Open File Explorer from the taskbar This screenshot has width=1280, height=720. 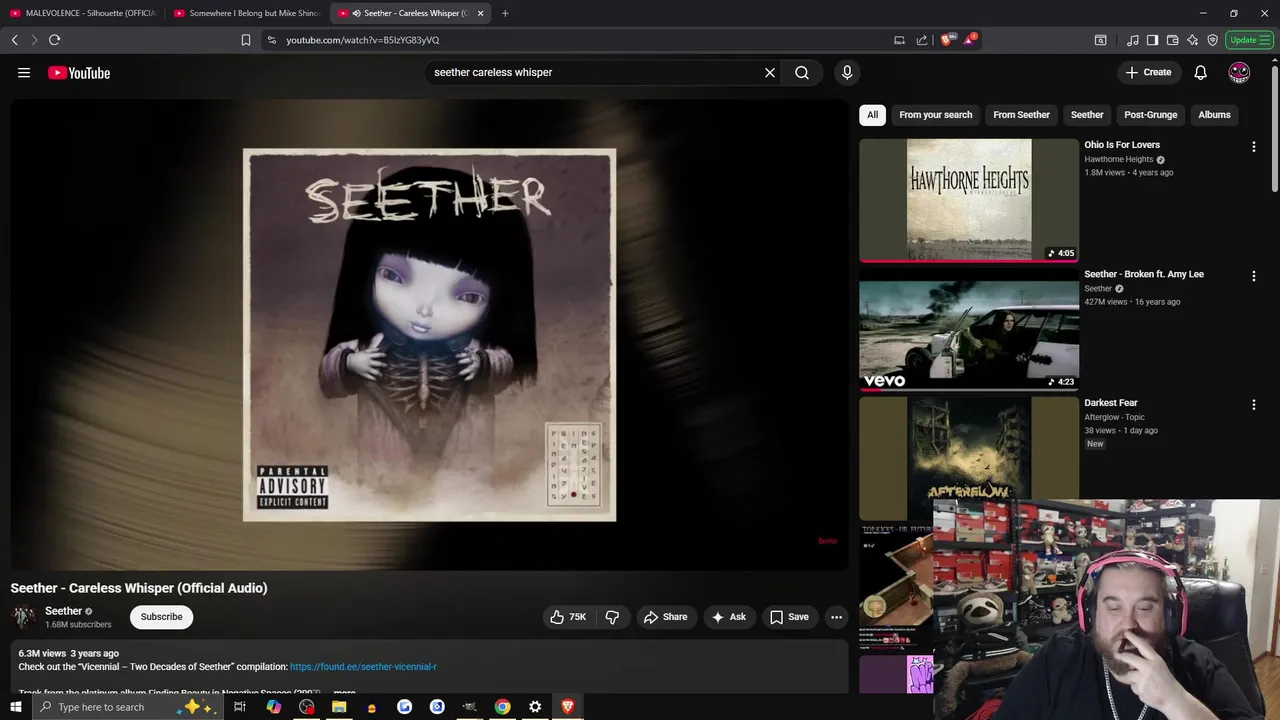pyautogui.click(x=339, y=707)
